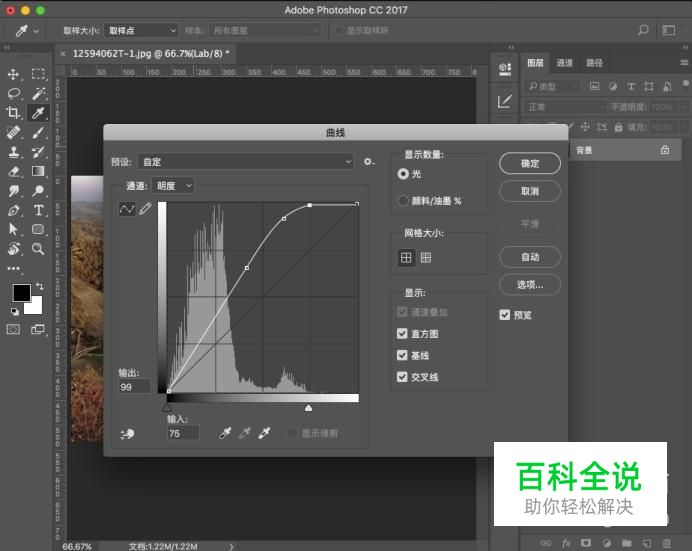
Task: Switch to the 通道 Channels tab
Action: tap(564, 63)
